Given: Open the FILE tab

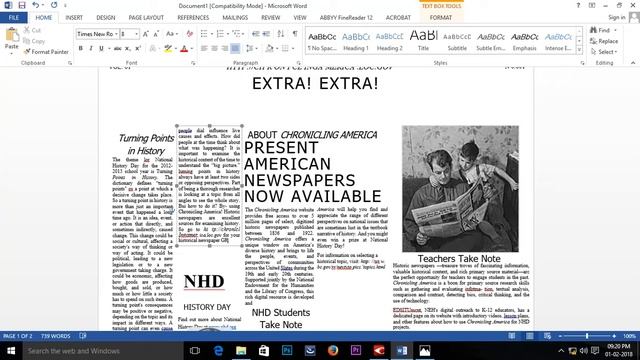Looking at the screenshot, I should tap(13, 18).
